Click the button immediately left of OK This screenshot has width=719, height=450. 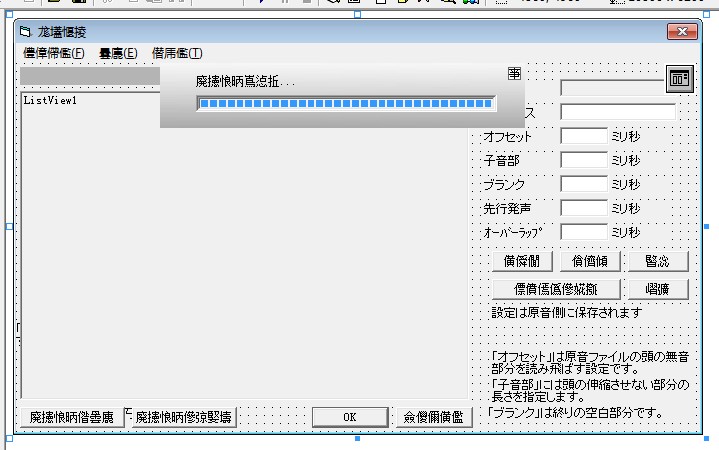tap(184, 417)
